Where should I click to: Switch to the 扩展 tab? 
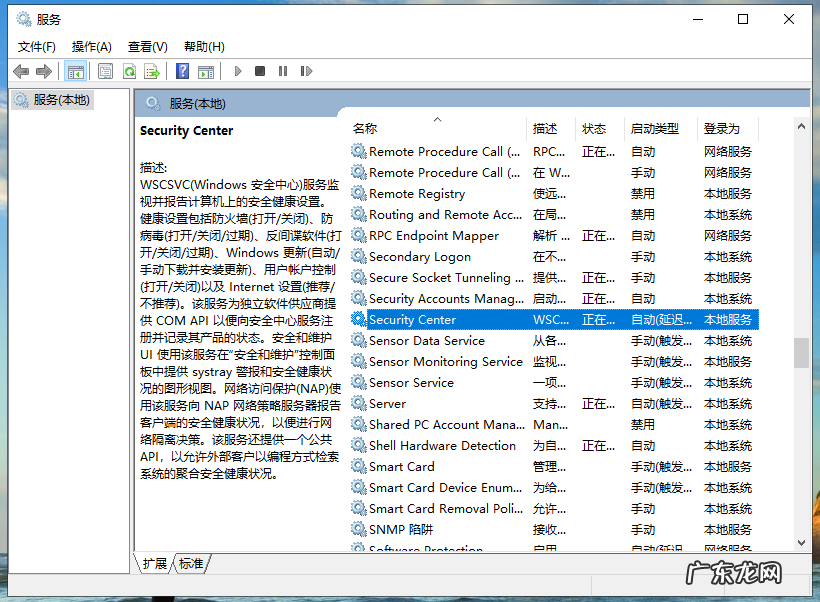point(153,563)
